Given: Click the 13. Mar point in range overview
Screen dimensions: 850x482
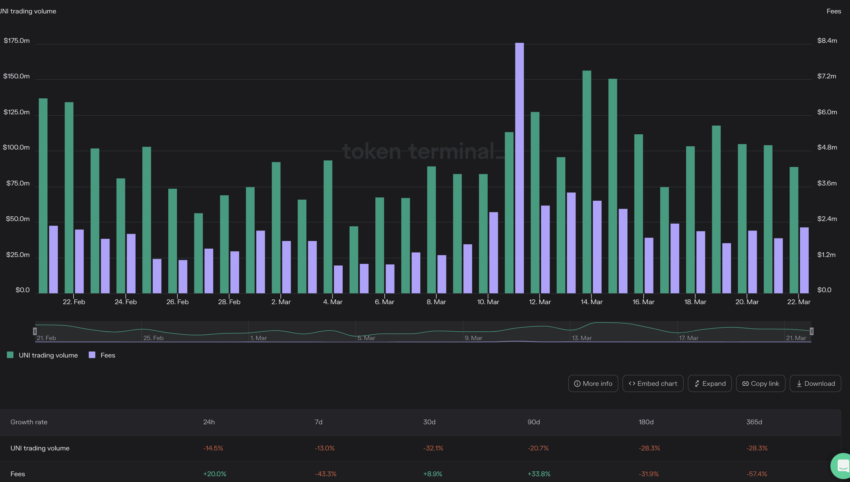Looking at the screenshot, I should tap(581, 338).
